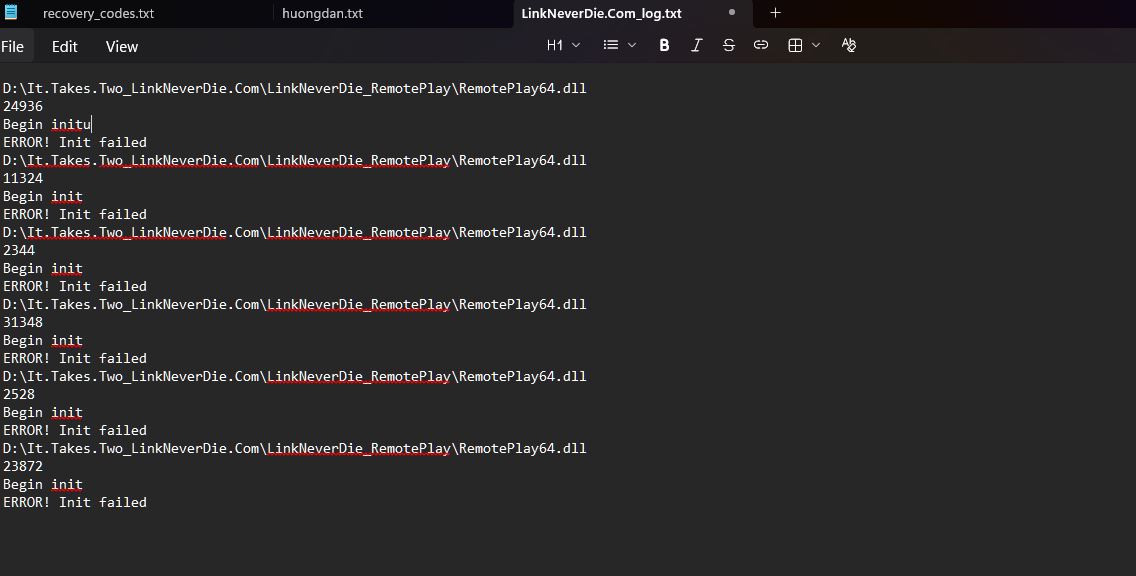Screen dimensions: 1136x576
Task: Click the number 31348
Action: tap(22, 322)
